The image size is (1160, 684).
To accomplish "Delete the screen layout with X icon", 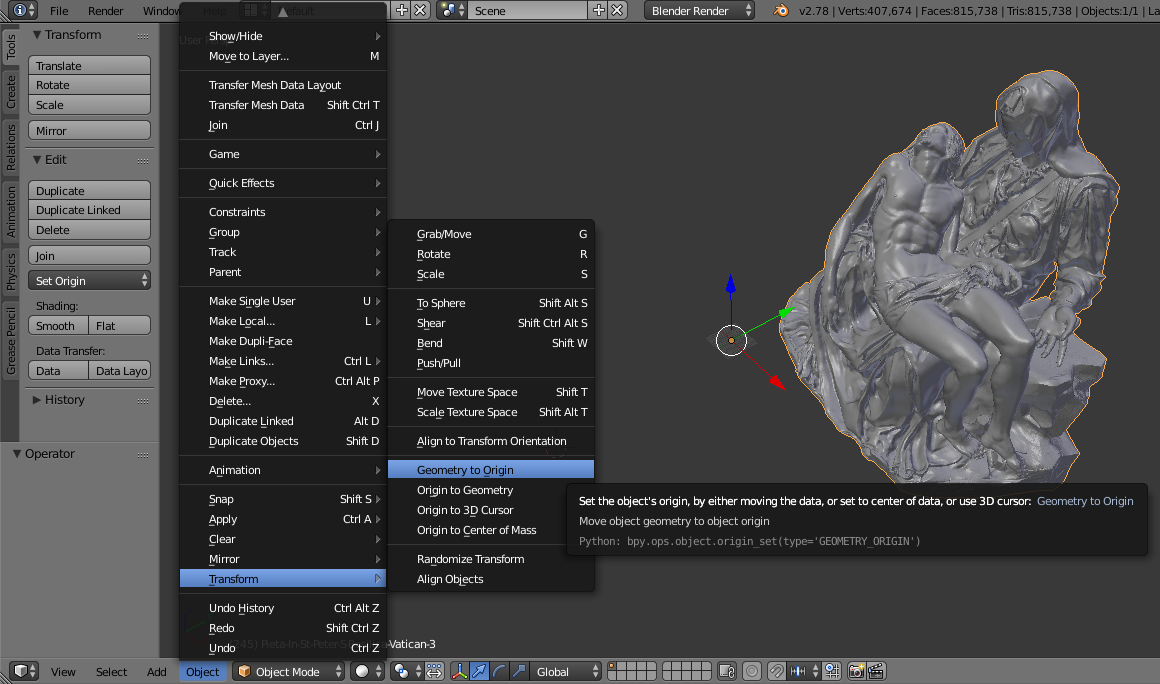I will point(420,10).
